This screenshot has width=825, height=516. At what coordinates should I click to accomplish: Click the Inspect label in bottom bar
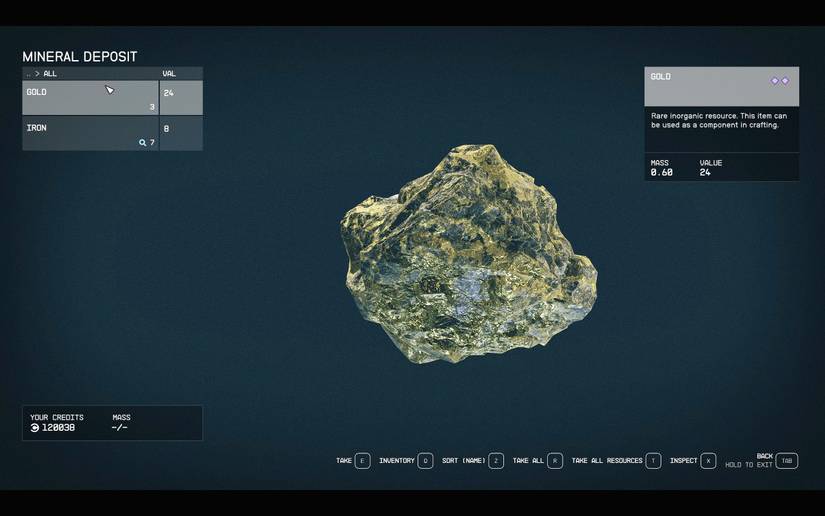pos(684,461)
